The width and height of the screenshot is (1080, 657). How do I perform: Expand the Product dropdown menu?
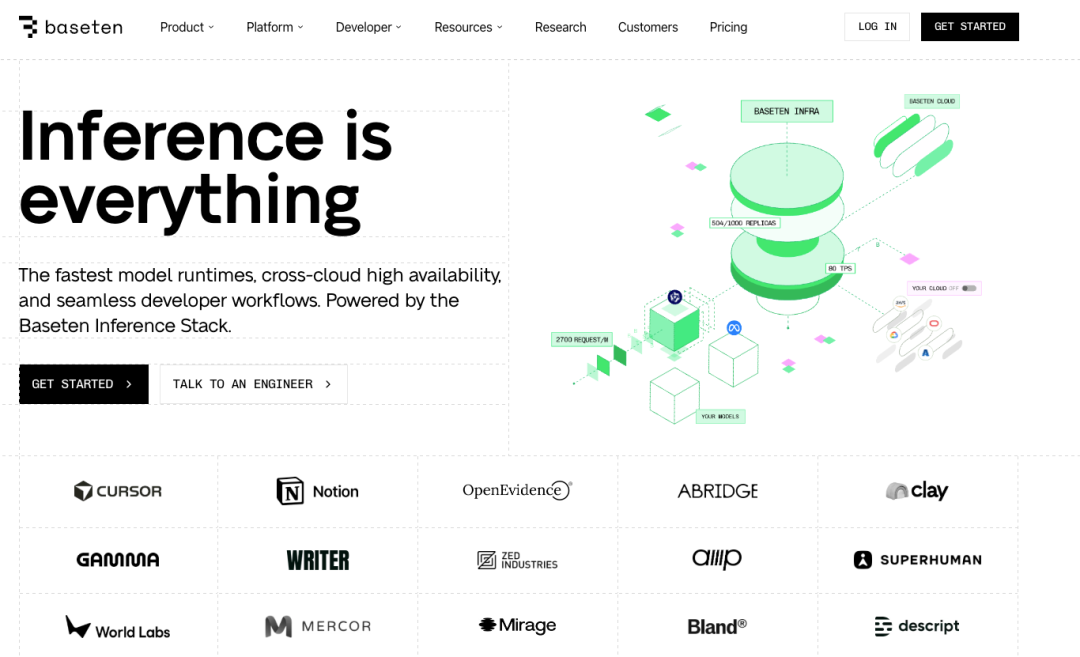(187, 27)
